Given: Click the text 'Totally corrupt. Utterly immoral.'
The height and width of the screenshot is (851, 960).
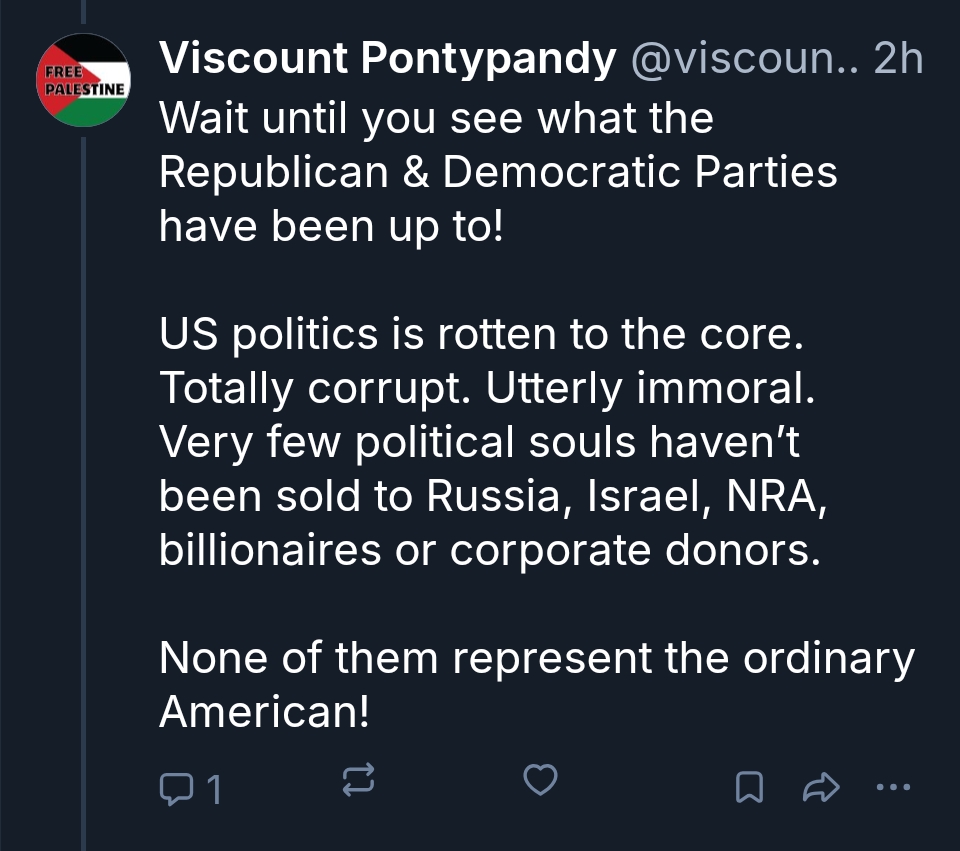Looking at the screenshot, I should pyautogui.click(x=488, y=389).
